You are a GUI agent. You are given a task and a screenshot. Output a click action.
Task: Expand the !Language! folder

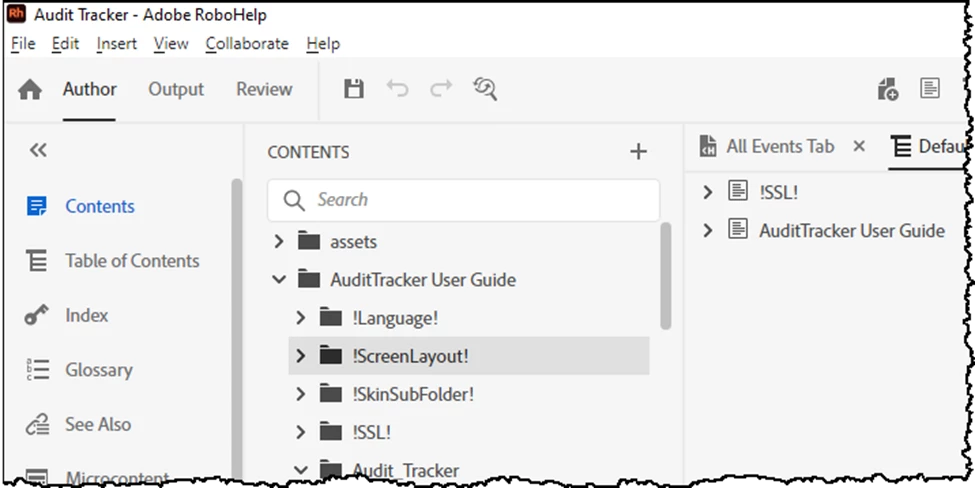tap(301, 318)
